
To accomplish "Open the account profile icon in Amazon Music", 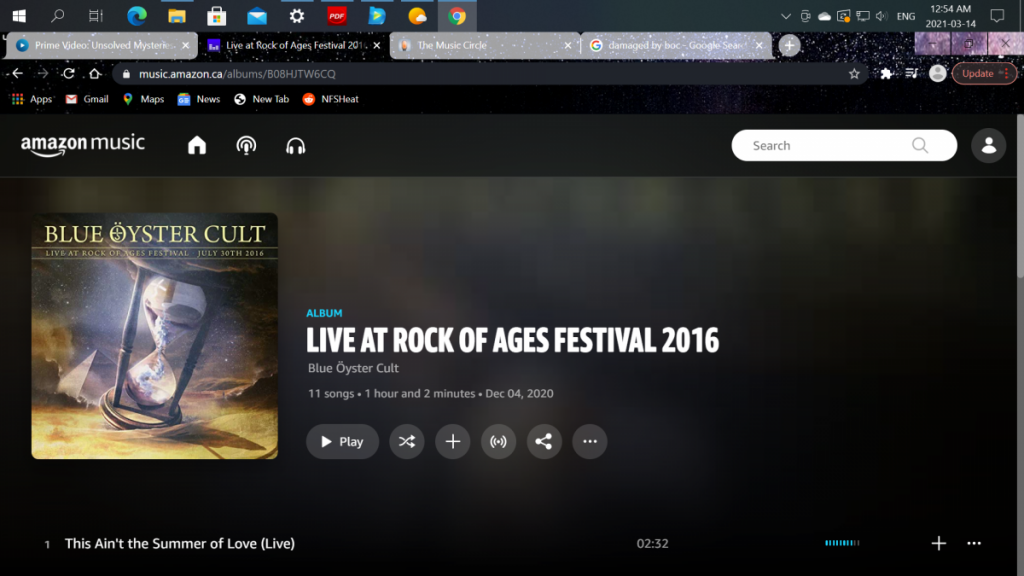I will (x=988, y=145).
